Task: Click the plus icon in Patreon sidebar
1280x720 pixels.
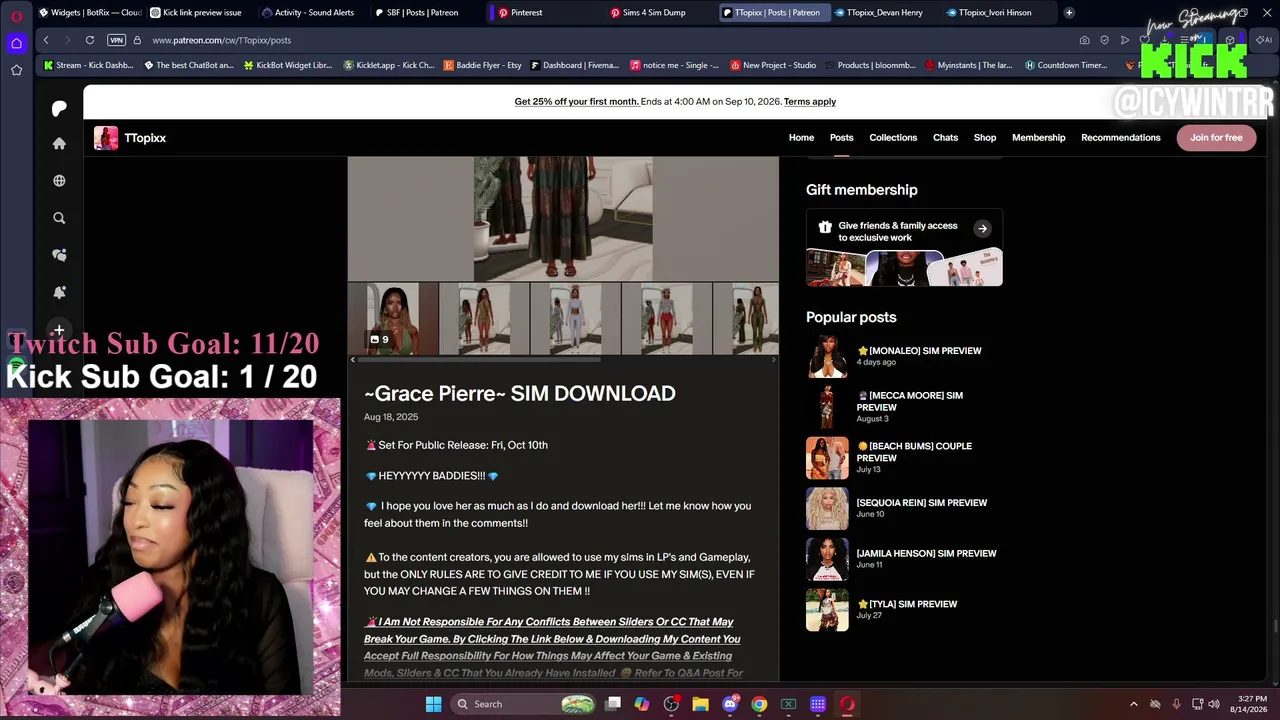Action: click(x=59, y=329)
